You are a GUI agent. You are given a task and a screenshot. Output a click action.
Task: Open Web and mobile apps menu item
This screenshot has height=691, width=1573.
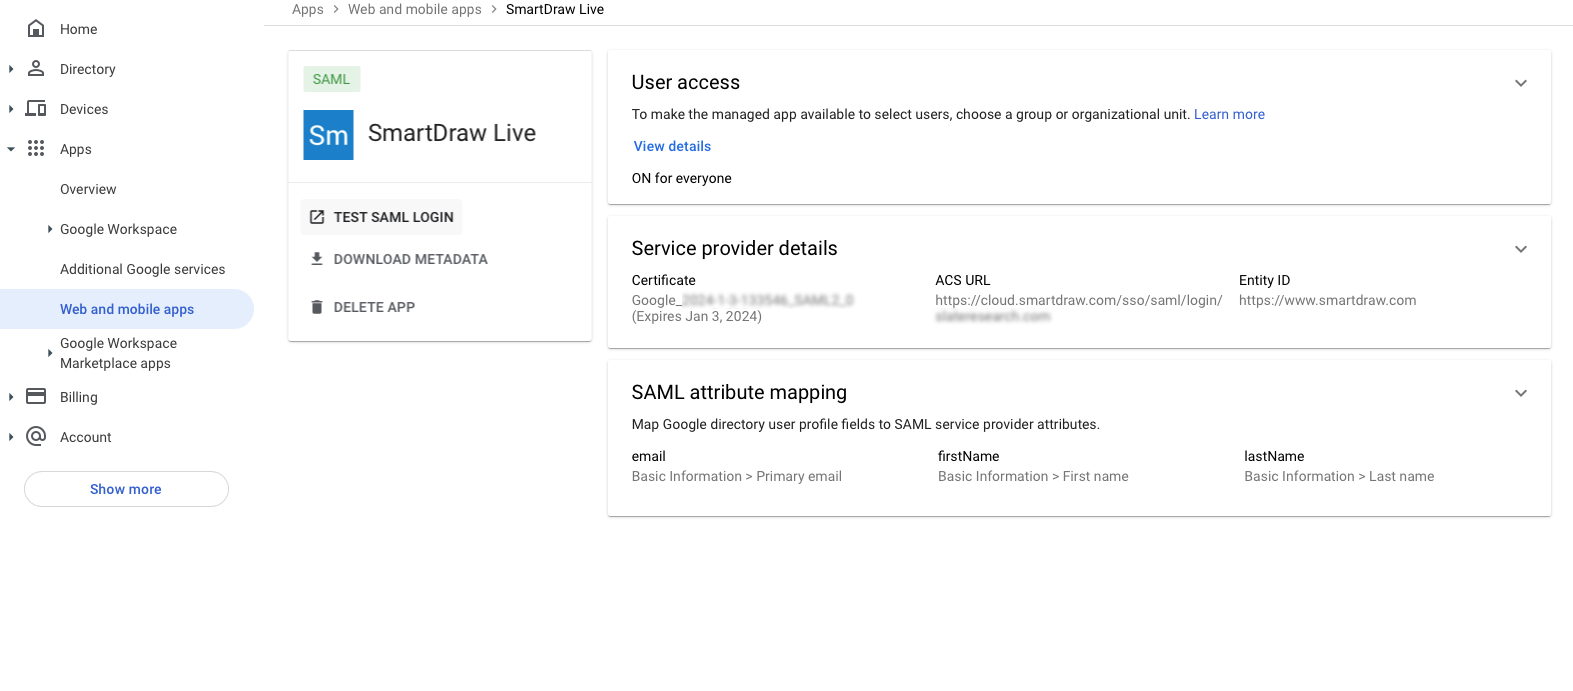click(127, 309)
